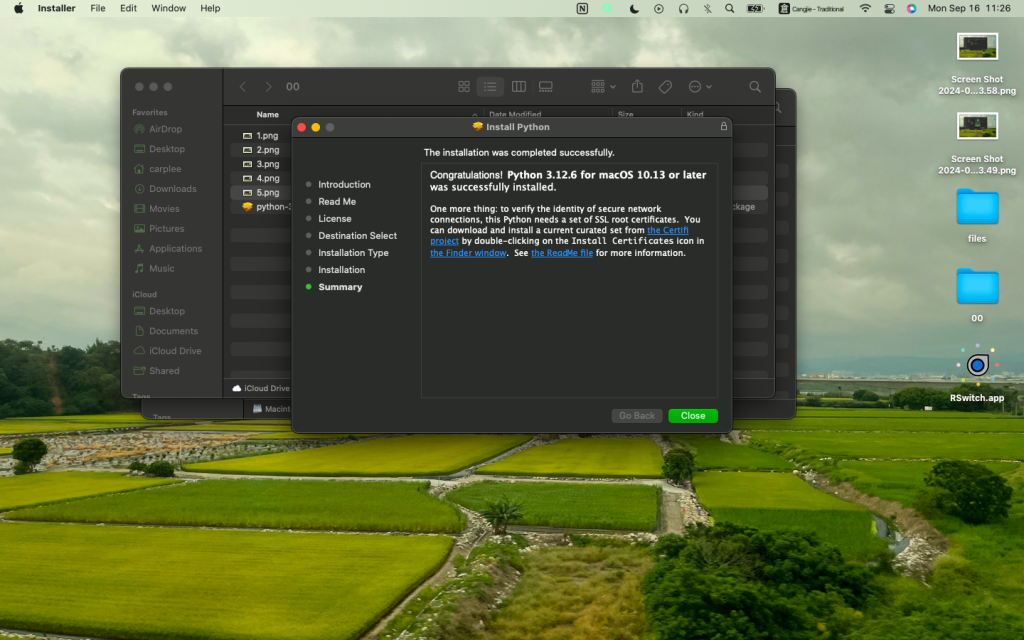Screen dimensions: 1024x640
Task: Switch Finder to icon view
Action: coord(464,86)
